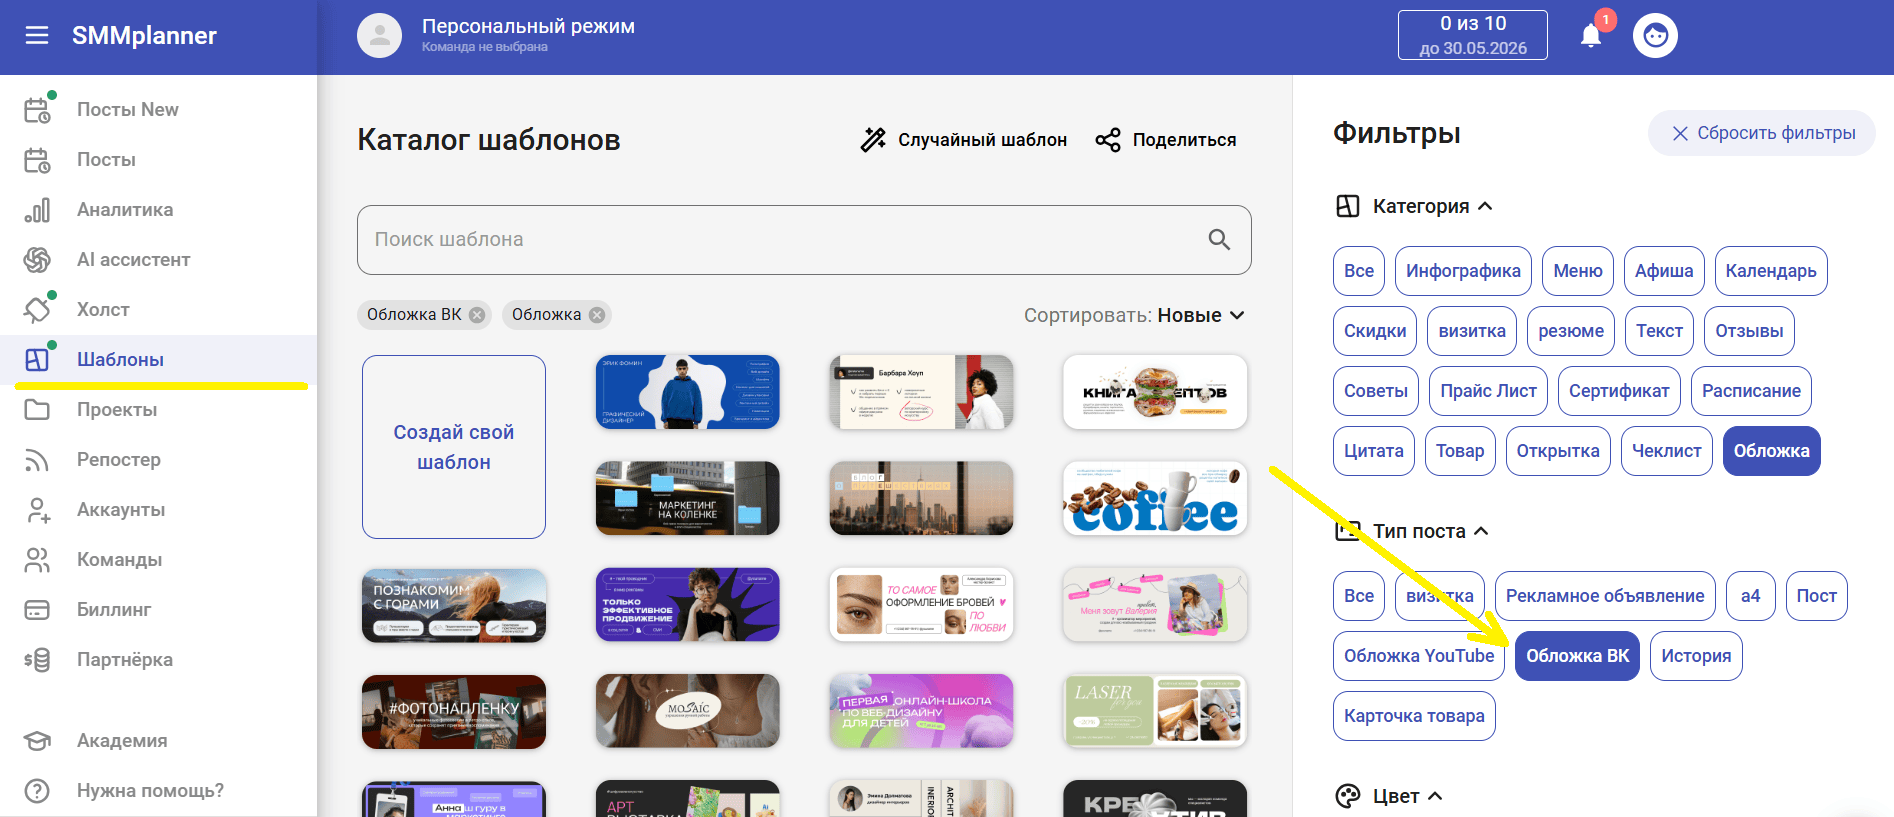
Task: Click Создай свой шаблон card
Action: pyautogui.click(x=454, y=447)
